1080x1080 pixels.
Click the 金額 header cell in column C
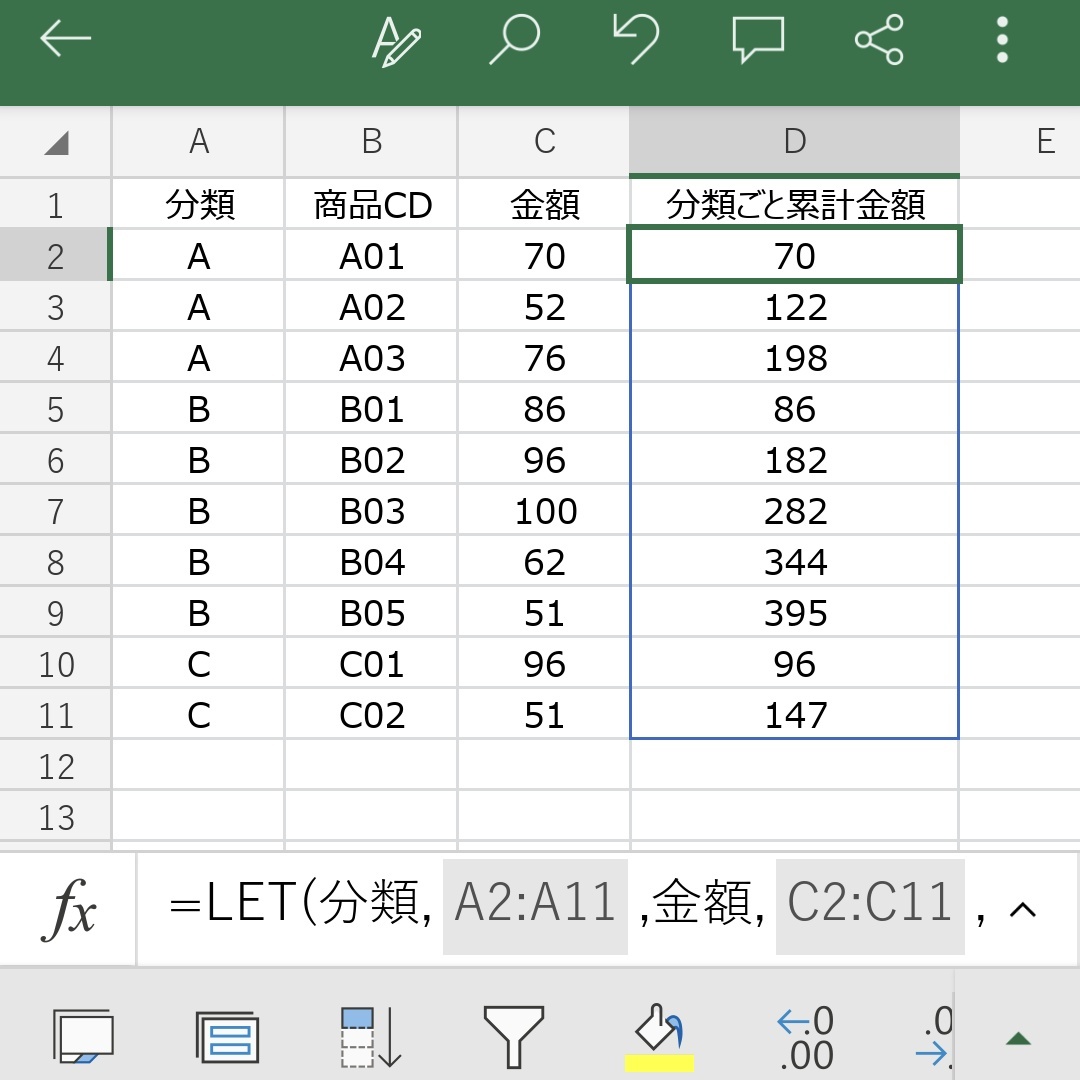544,205
